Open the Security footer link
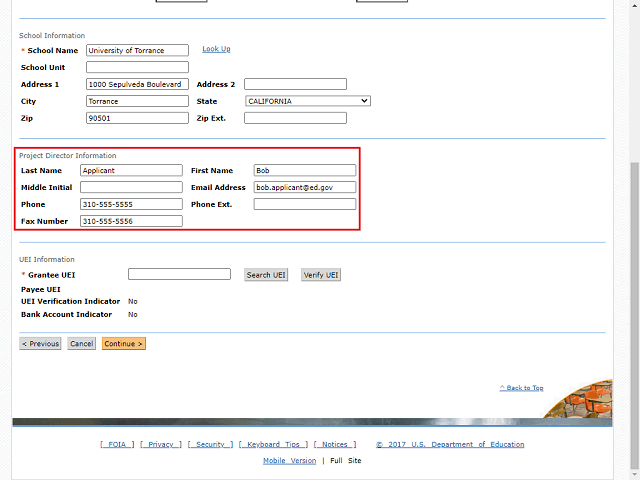The width and height of the screenshot is (640, 480). coord(210,444)
